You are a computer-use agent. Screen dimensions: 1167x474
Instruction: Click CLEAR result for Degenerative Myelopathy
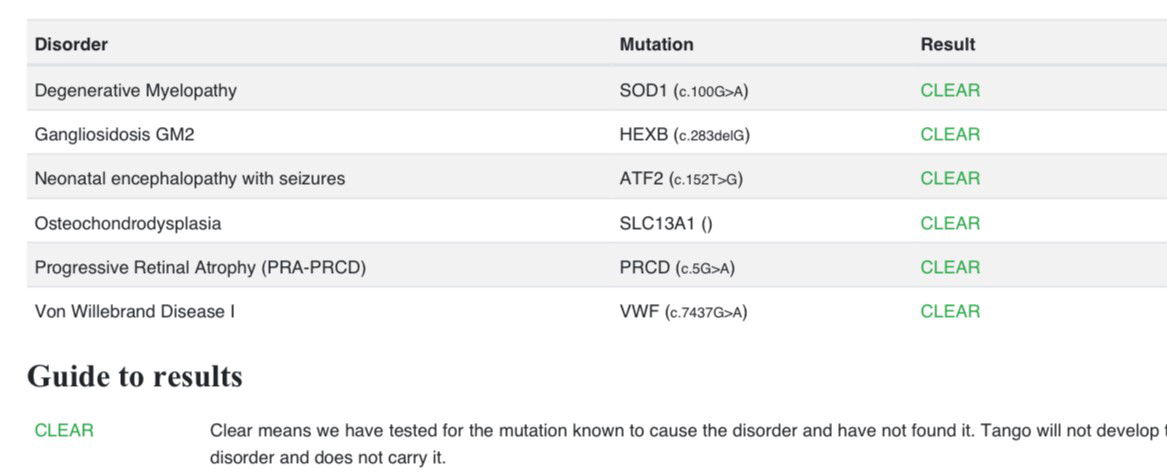pos(950,91)
